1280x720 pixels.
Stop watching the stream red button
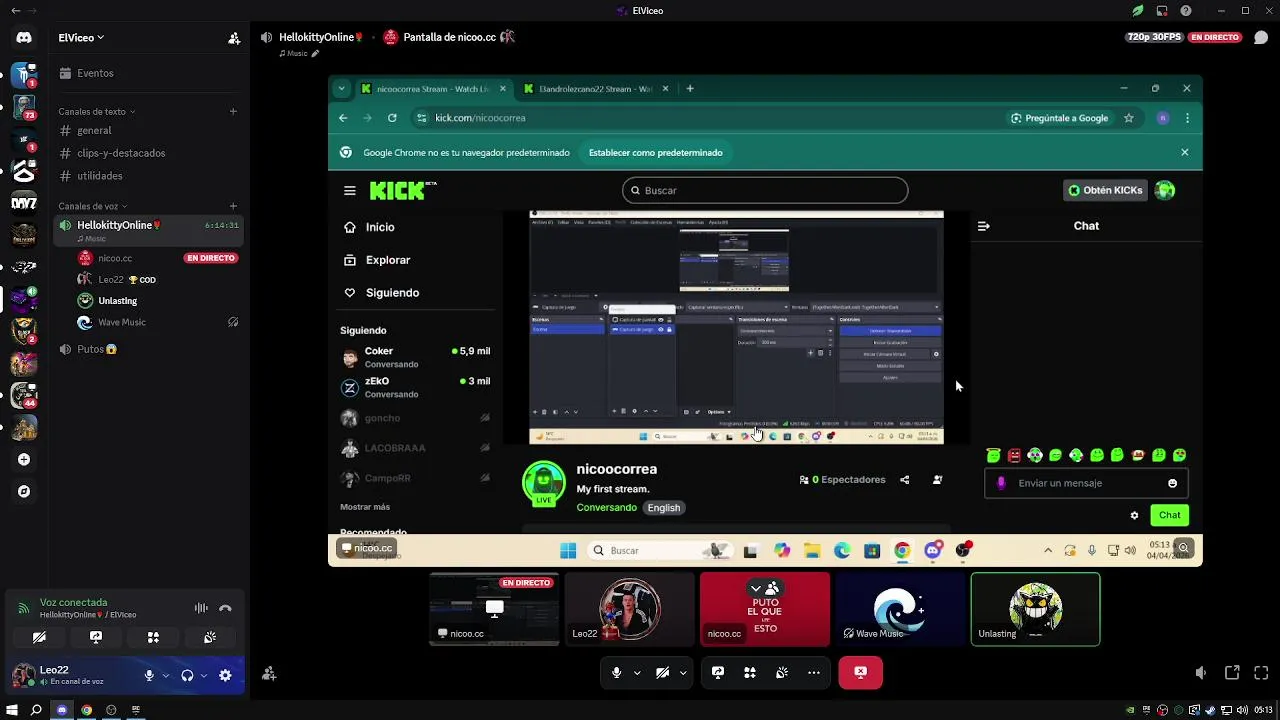pos(861,673)
